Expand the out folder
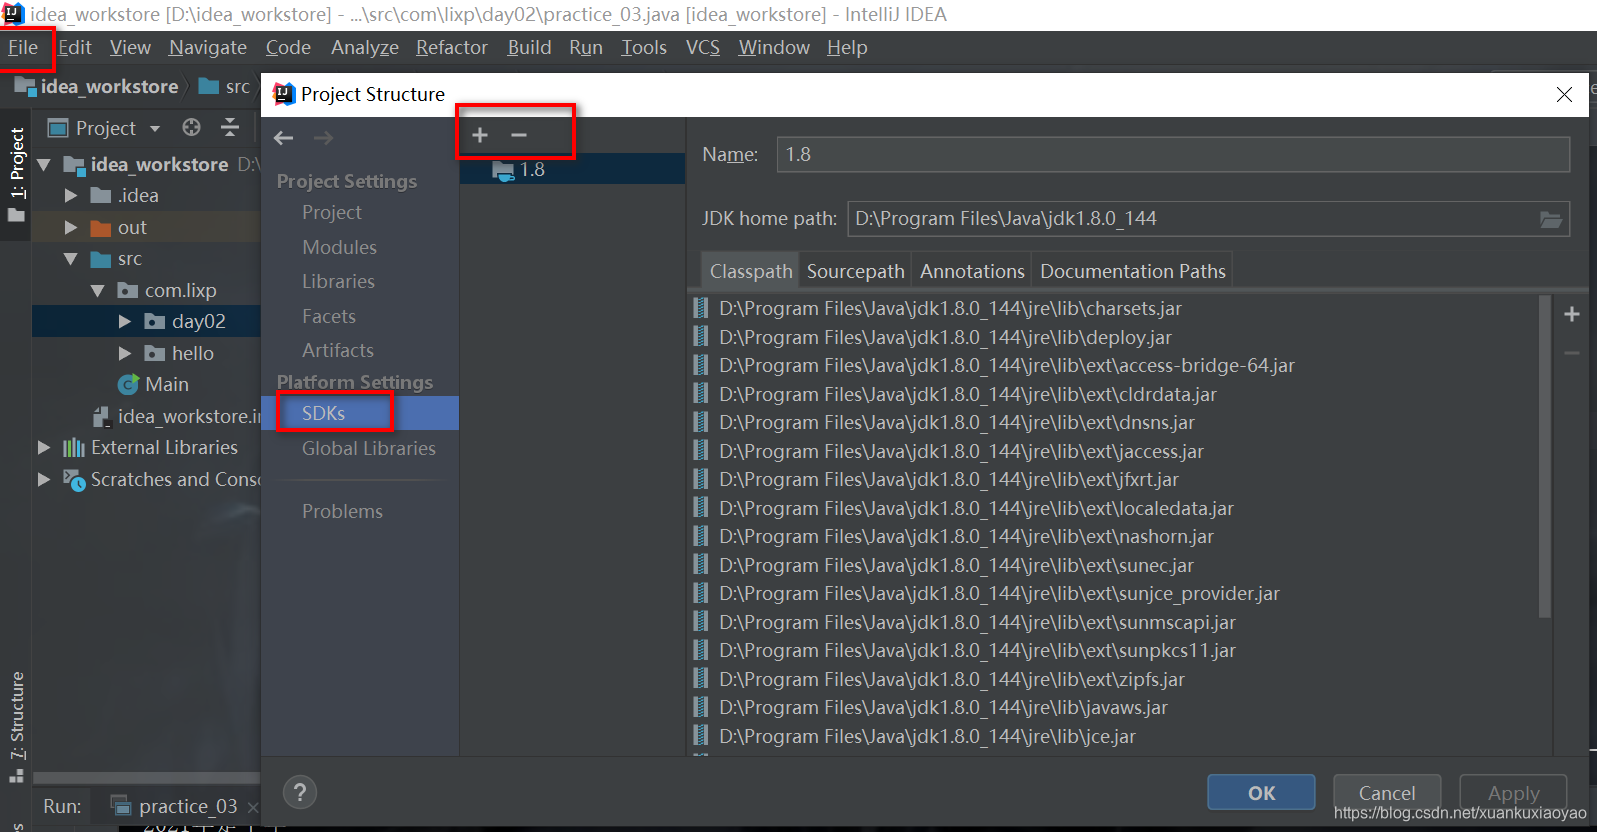1597x832 pixels. pos(71,227)
